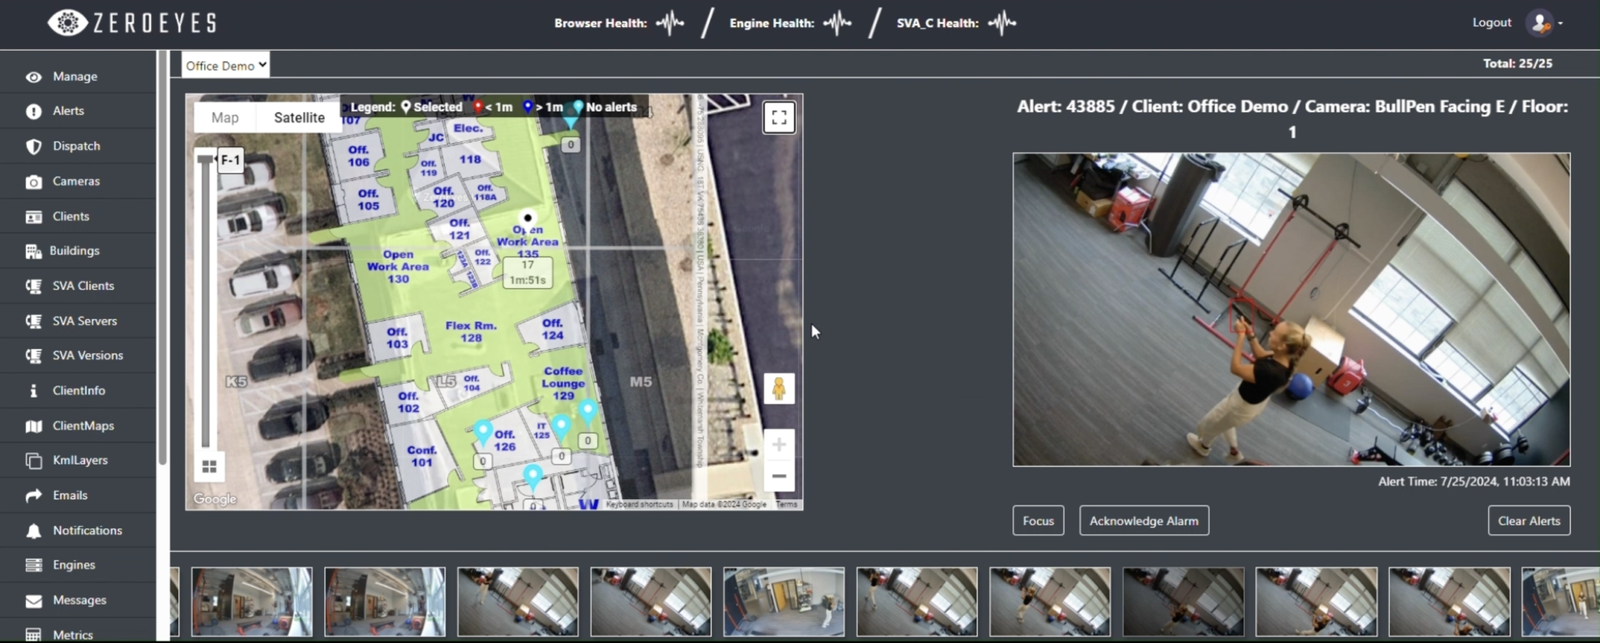Open the Office Demo client dropdown
This screenshot has height=643, width=1600.
(226, 65)
